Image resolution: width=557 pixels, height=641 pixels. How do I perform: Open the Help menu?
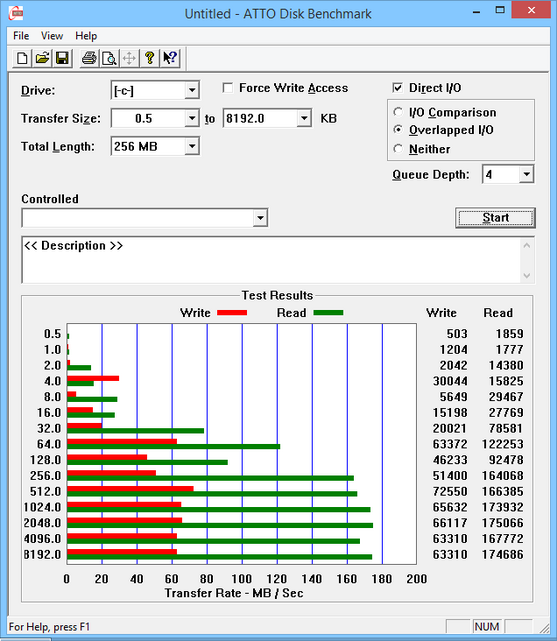tap(86, 36)
